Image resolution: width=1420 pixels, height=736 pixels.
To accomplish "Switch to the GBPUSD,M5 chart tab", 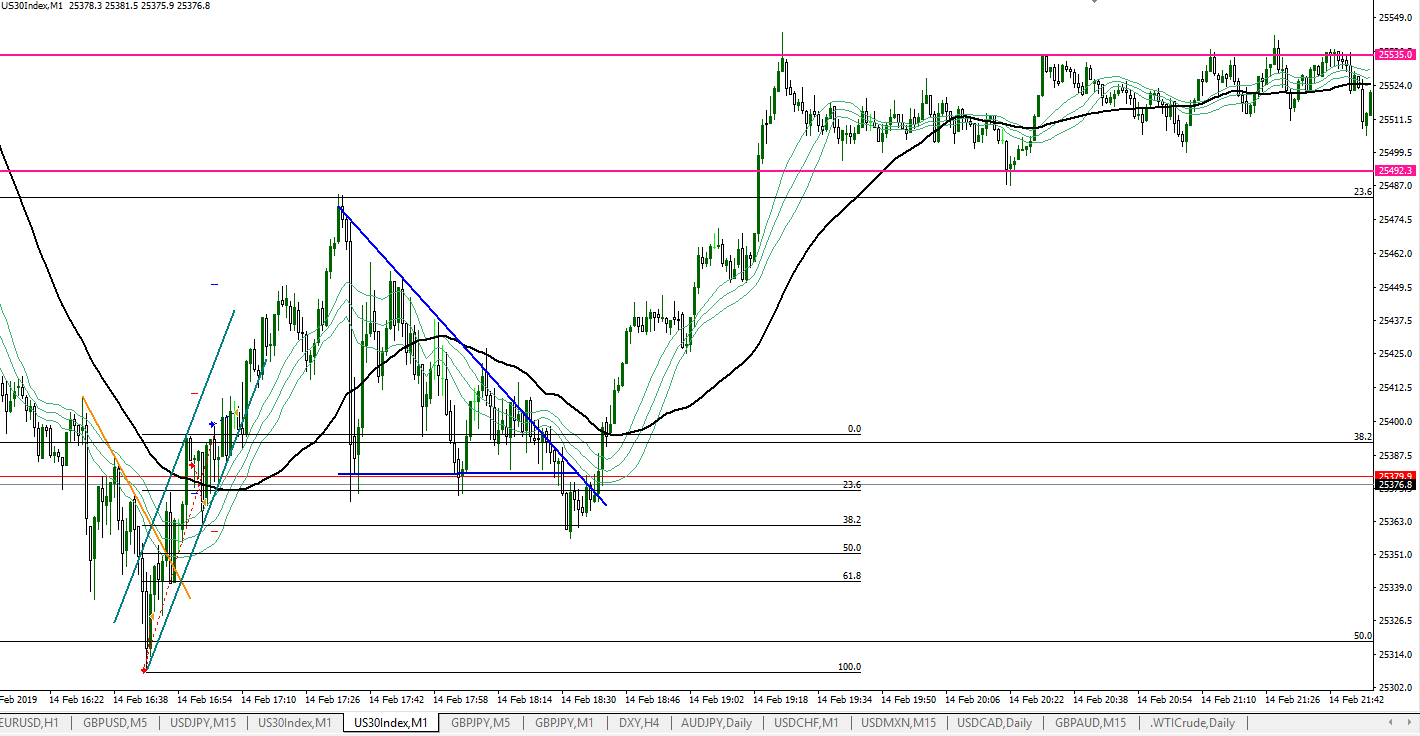I will pos(115,723).
